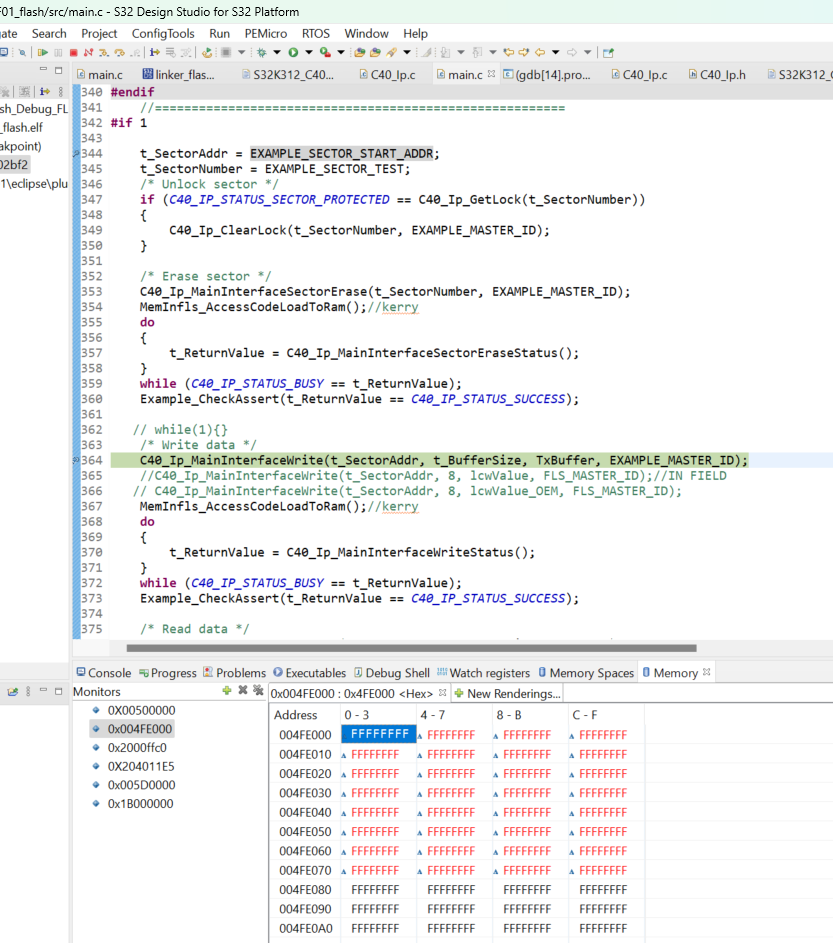
Task: Select the 0X00500000 memory monitor
Action: 141,710
